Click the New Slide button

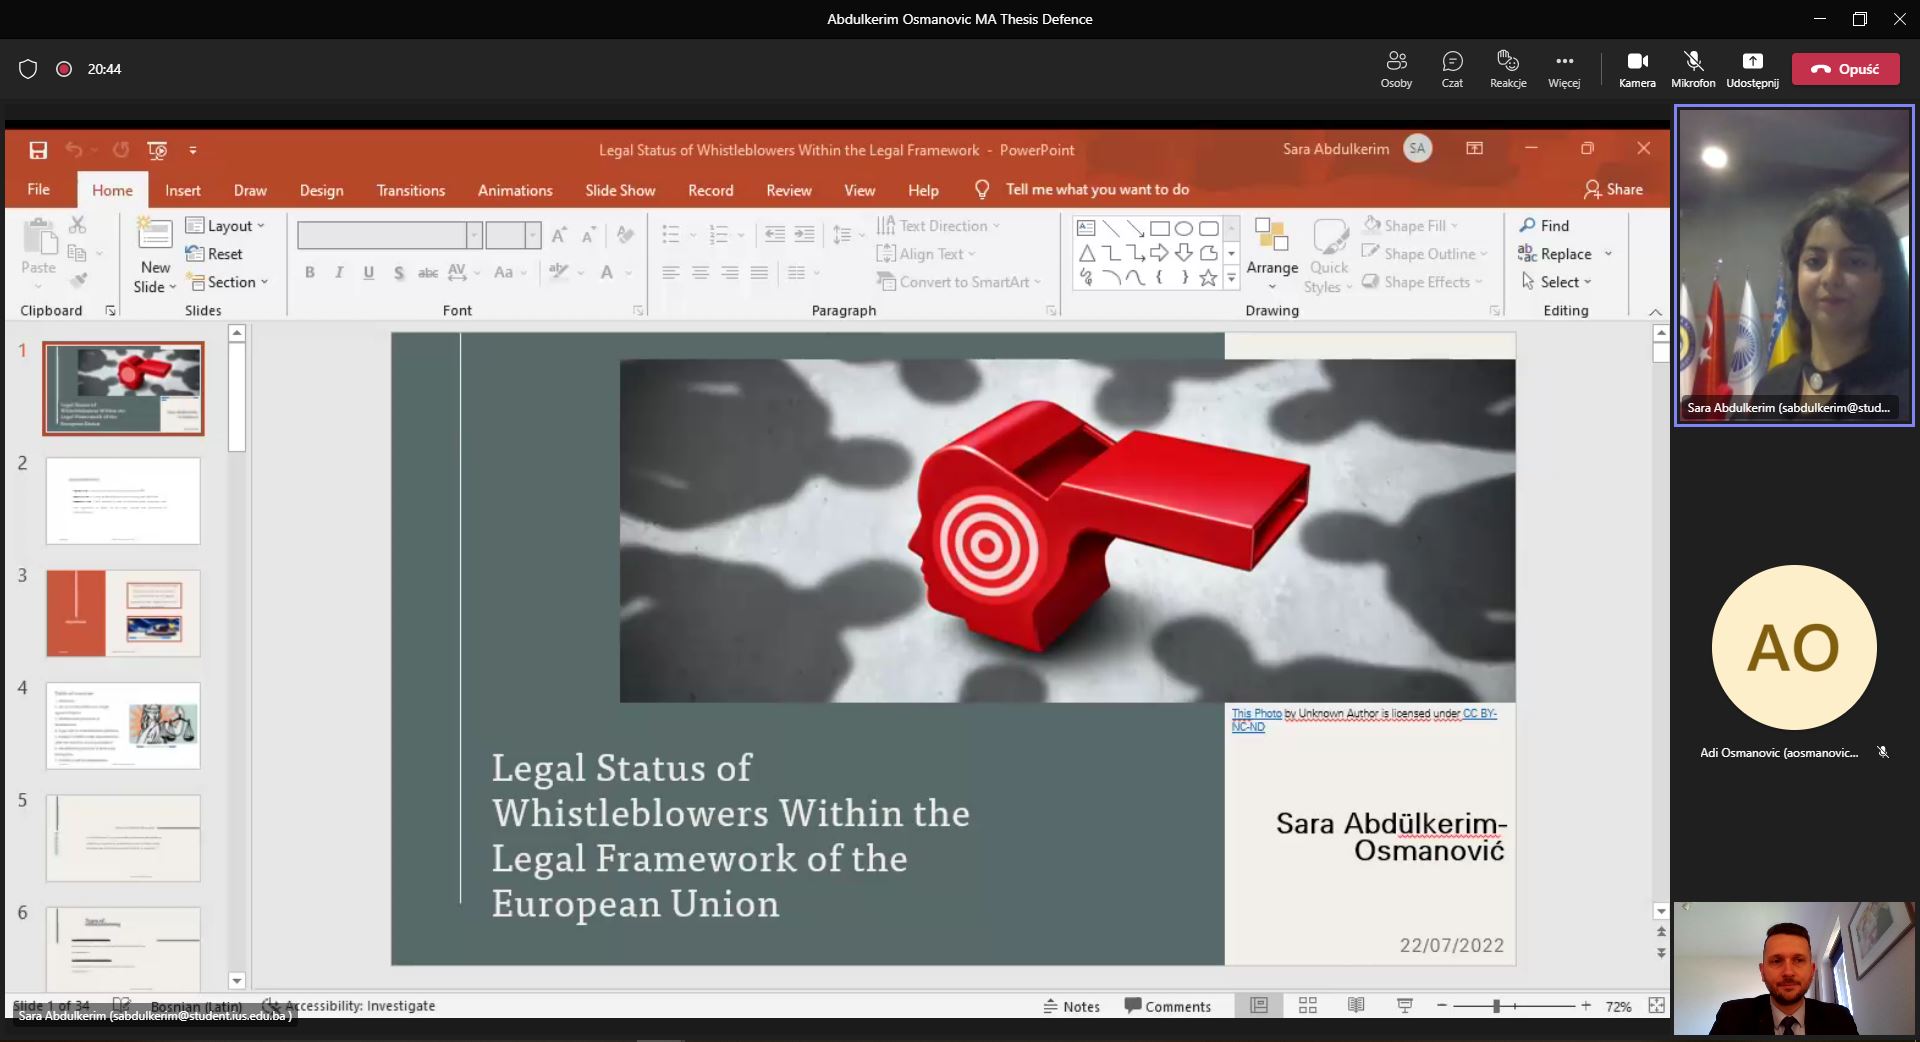155,256
